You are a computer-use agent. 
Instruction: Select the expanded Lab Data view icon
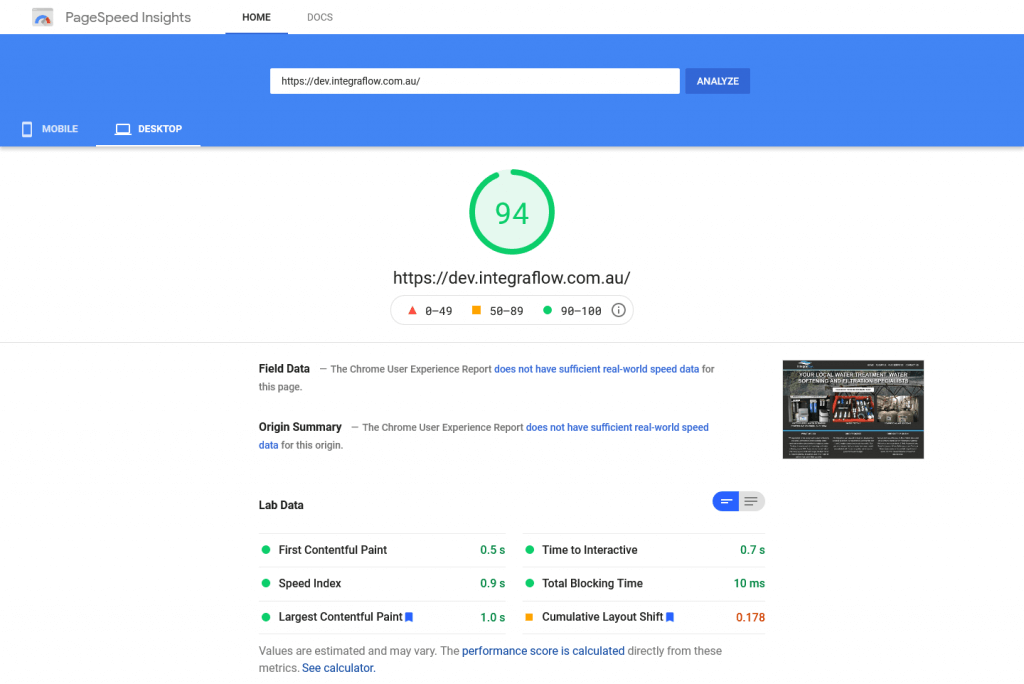click(x=751, y=501)
